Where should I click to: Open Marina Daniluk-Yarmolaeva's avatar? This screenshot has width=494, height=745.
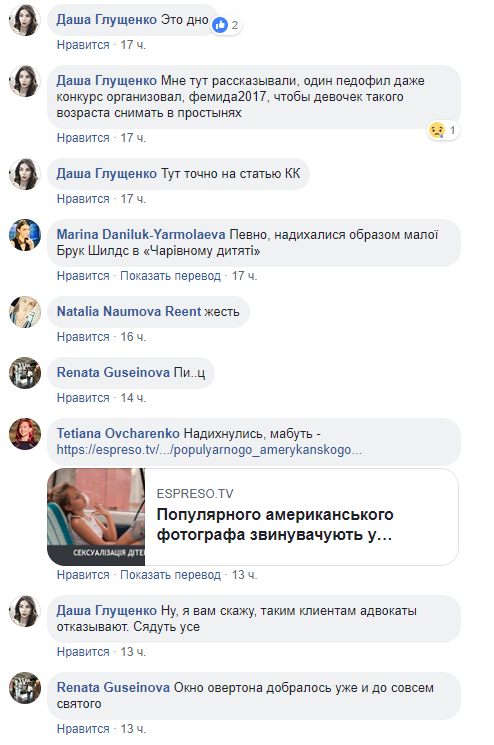click(25, 235)
